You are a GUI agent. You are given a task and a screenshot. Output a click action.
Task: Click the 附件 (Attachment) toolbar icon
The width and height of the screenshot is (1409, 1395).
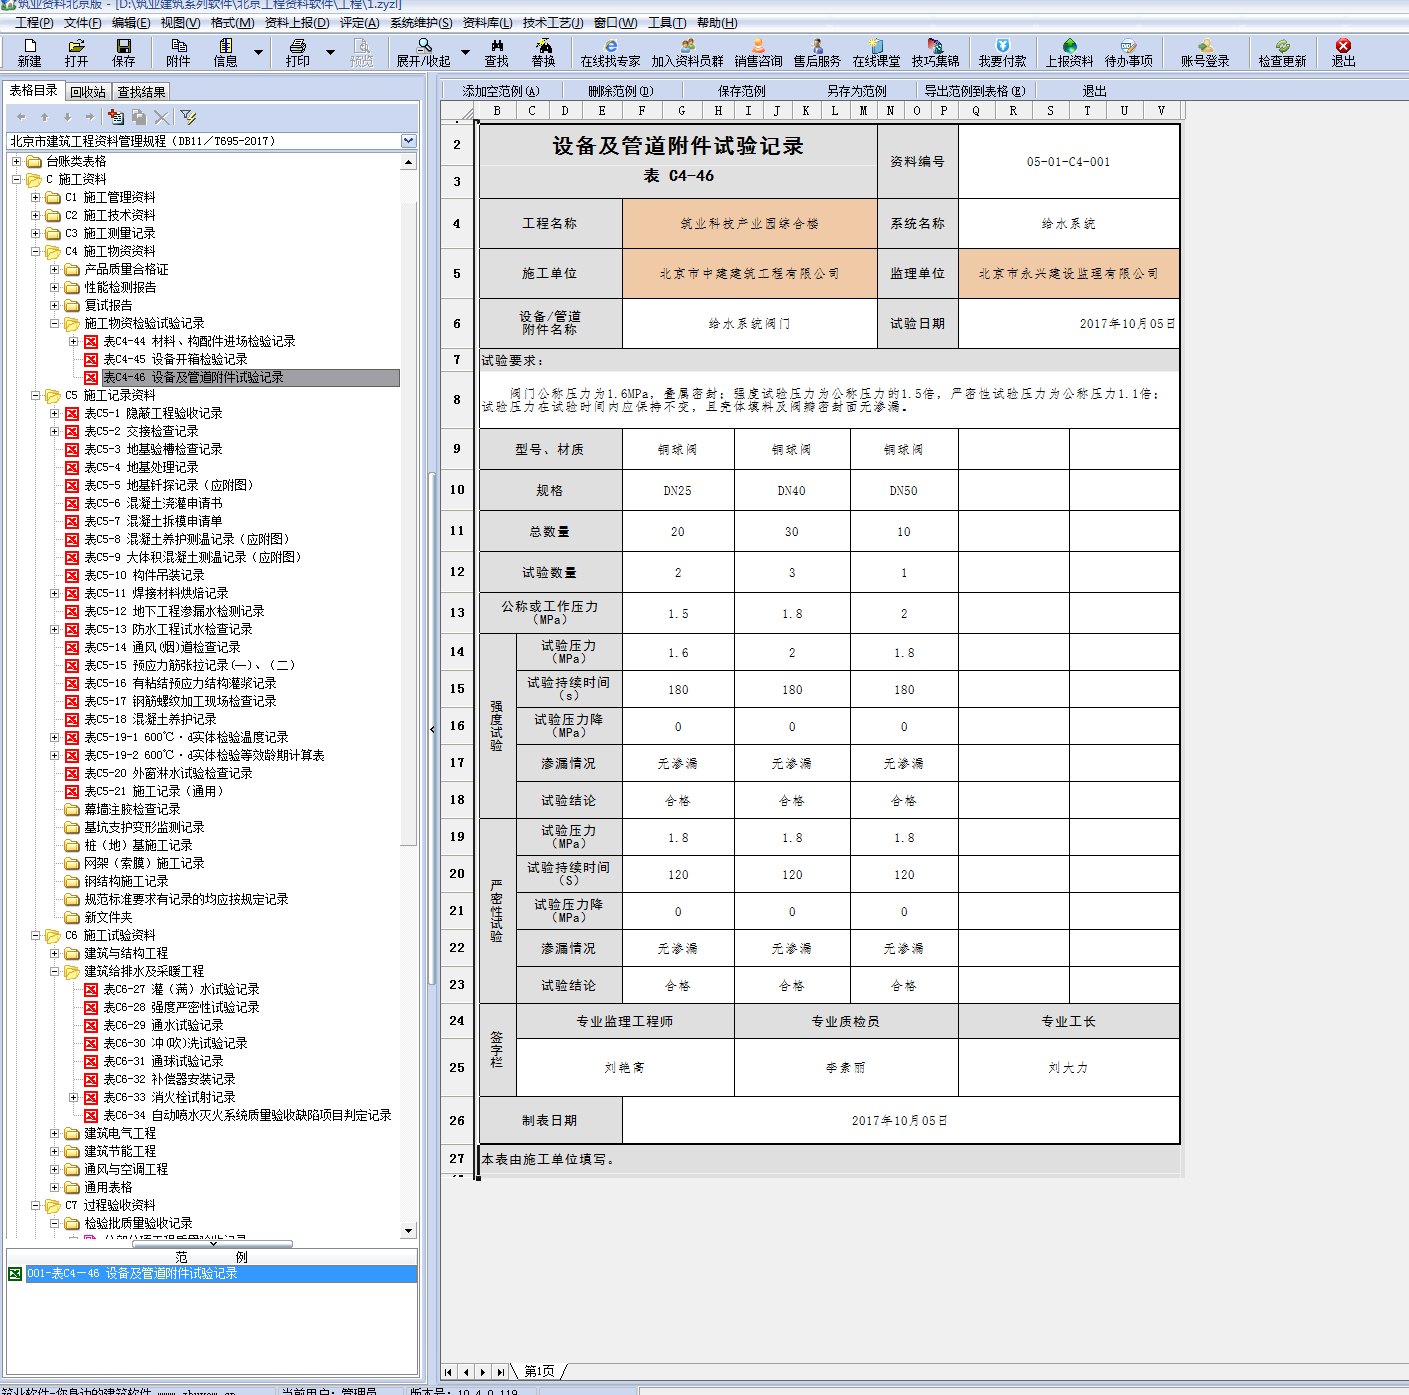(179, 52)
